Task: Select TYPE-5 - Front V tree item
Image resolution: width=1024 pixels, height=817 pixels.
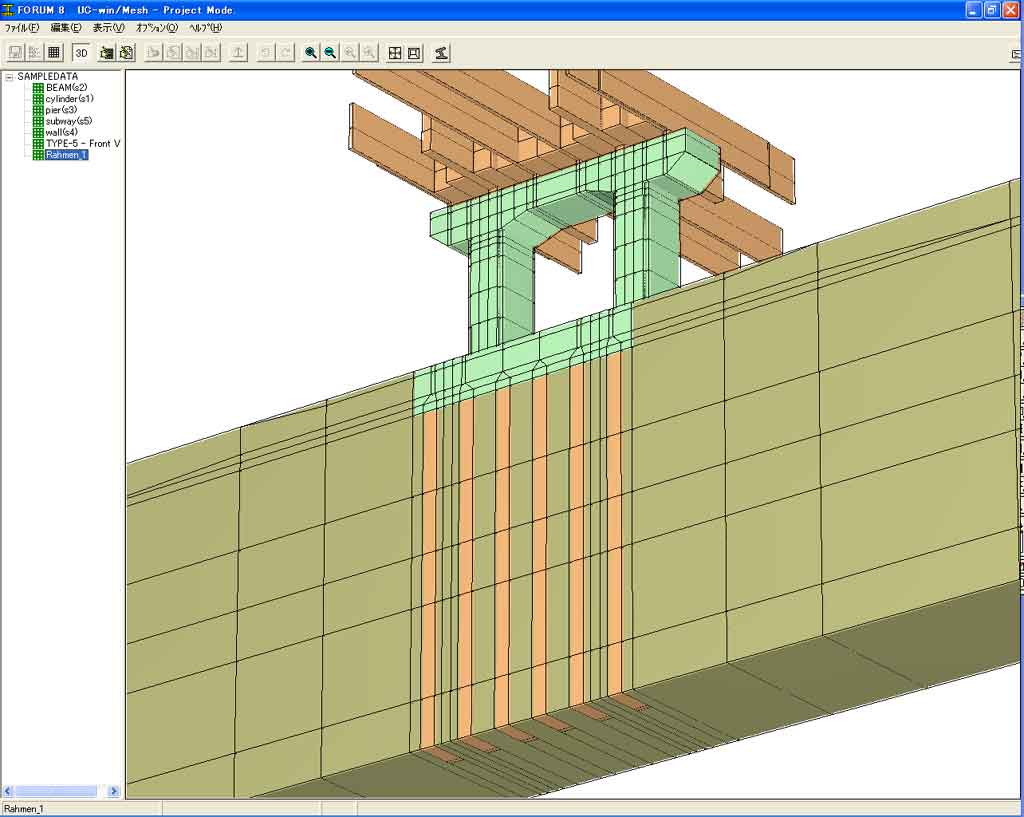Action: pyautogui.click(x=82, y=143)
